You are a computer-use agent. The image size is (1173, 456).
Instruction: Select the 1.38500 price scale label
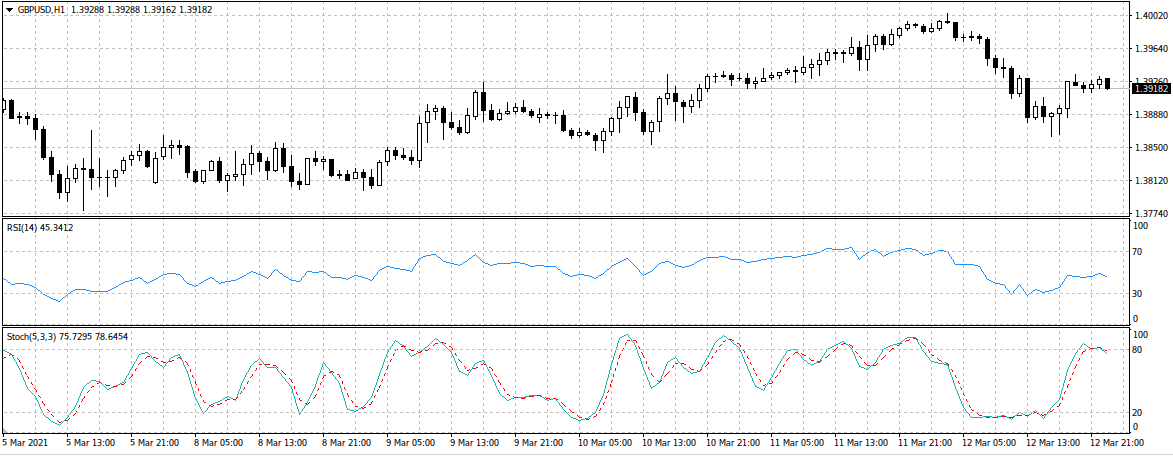coord(1148,148)
